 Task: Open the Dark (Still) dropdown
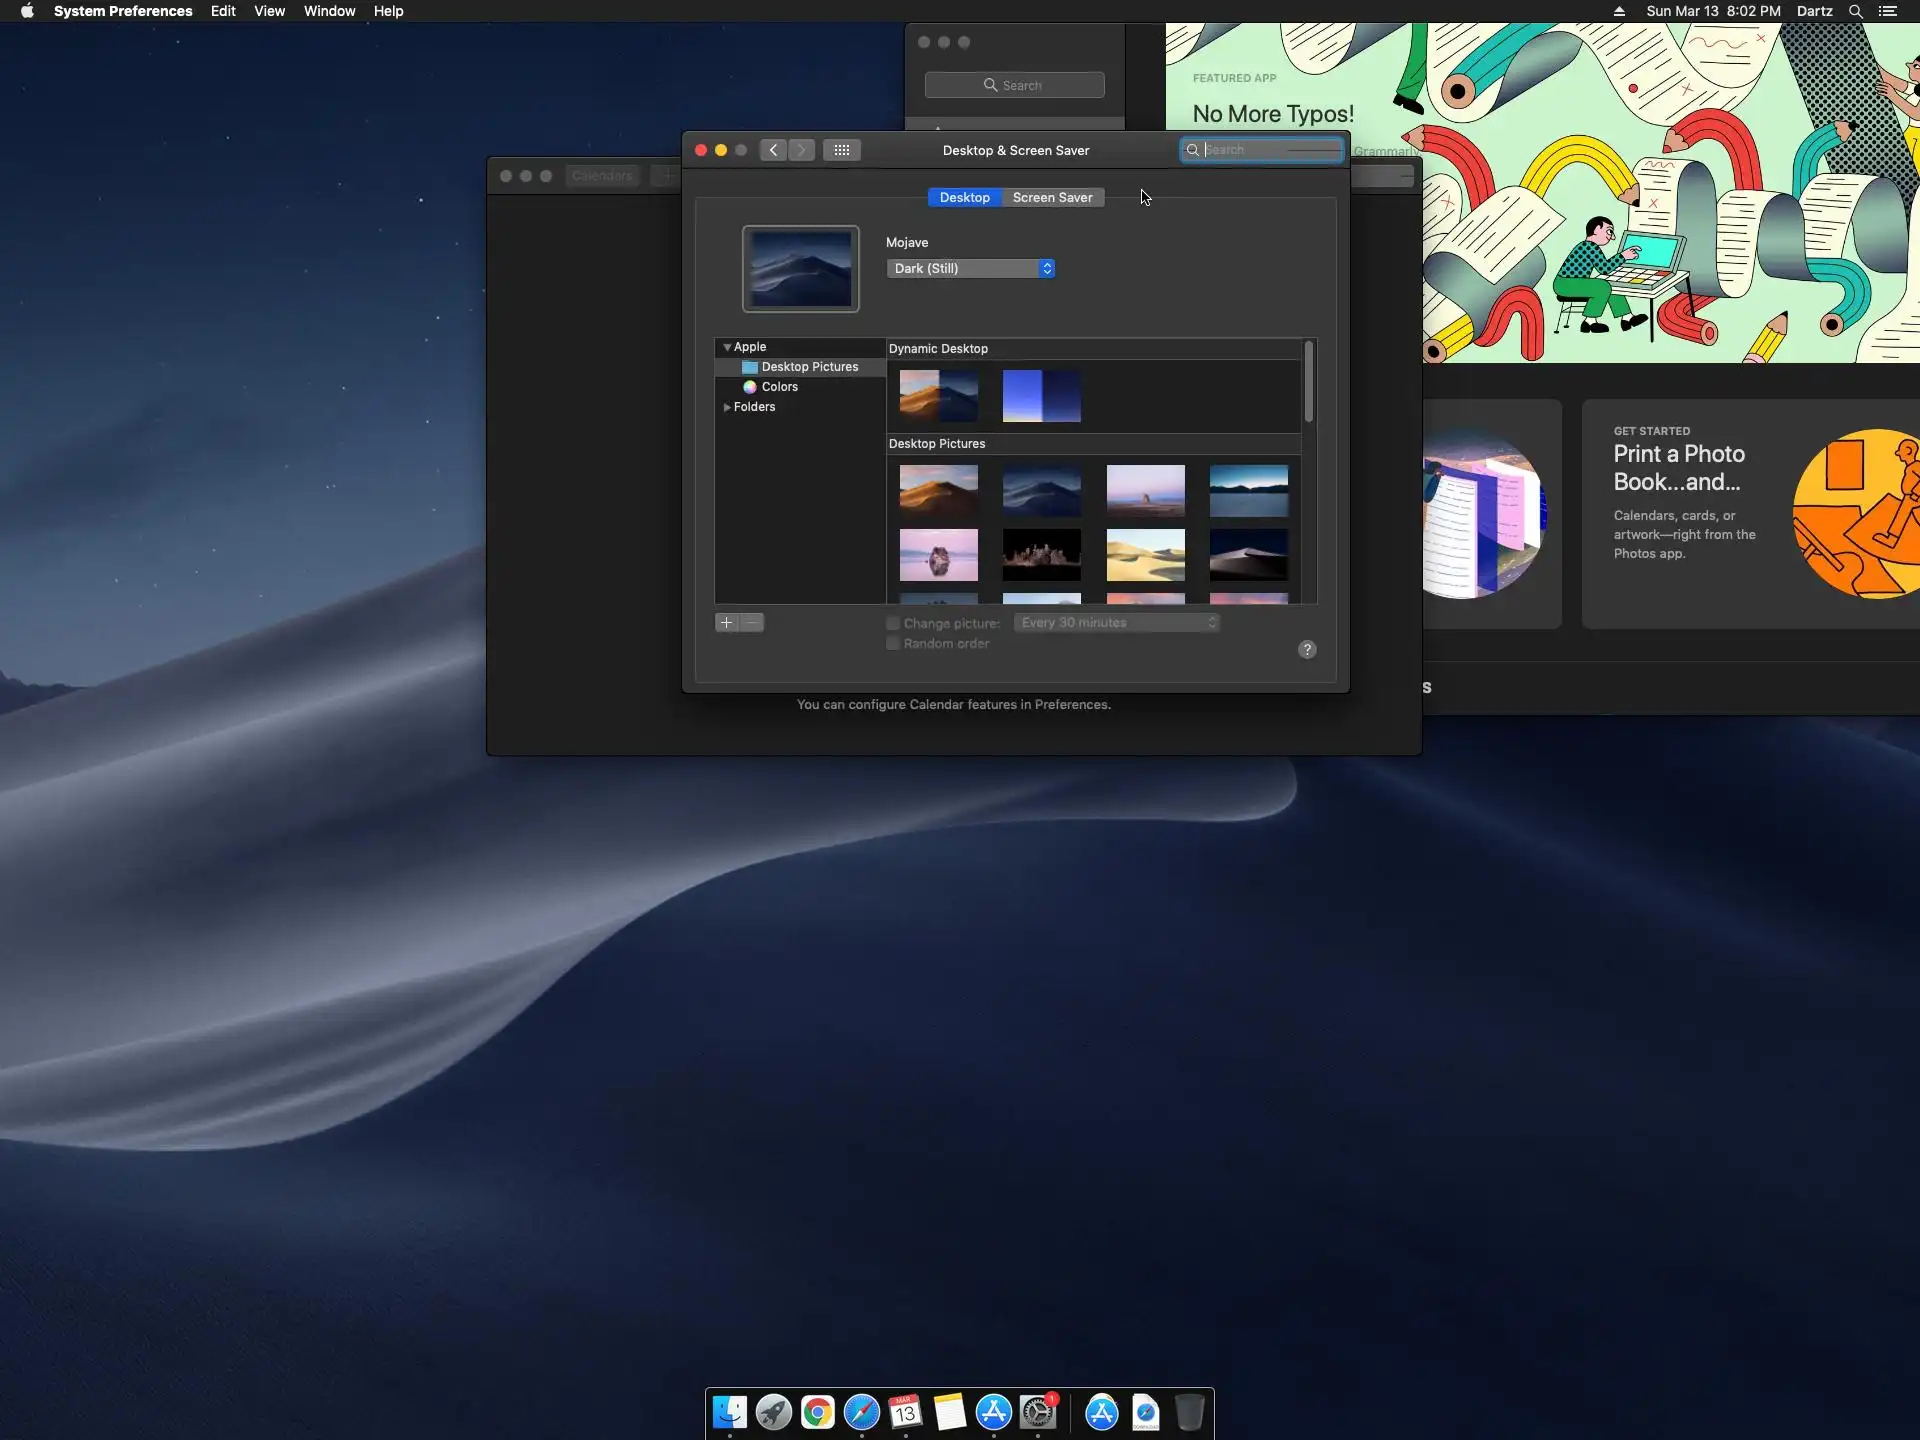click(x=970, y=268)
